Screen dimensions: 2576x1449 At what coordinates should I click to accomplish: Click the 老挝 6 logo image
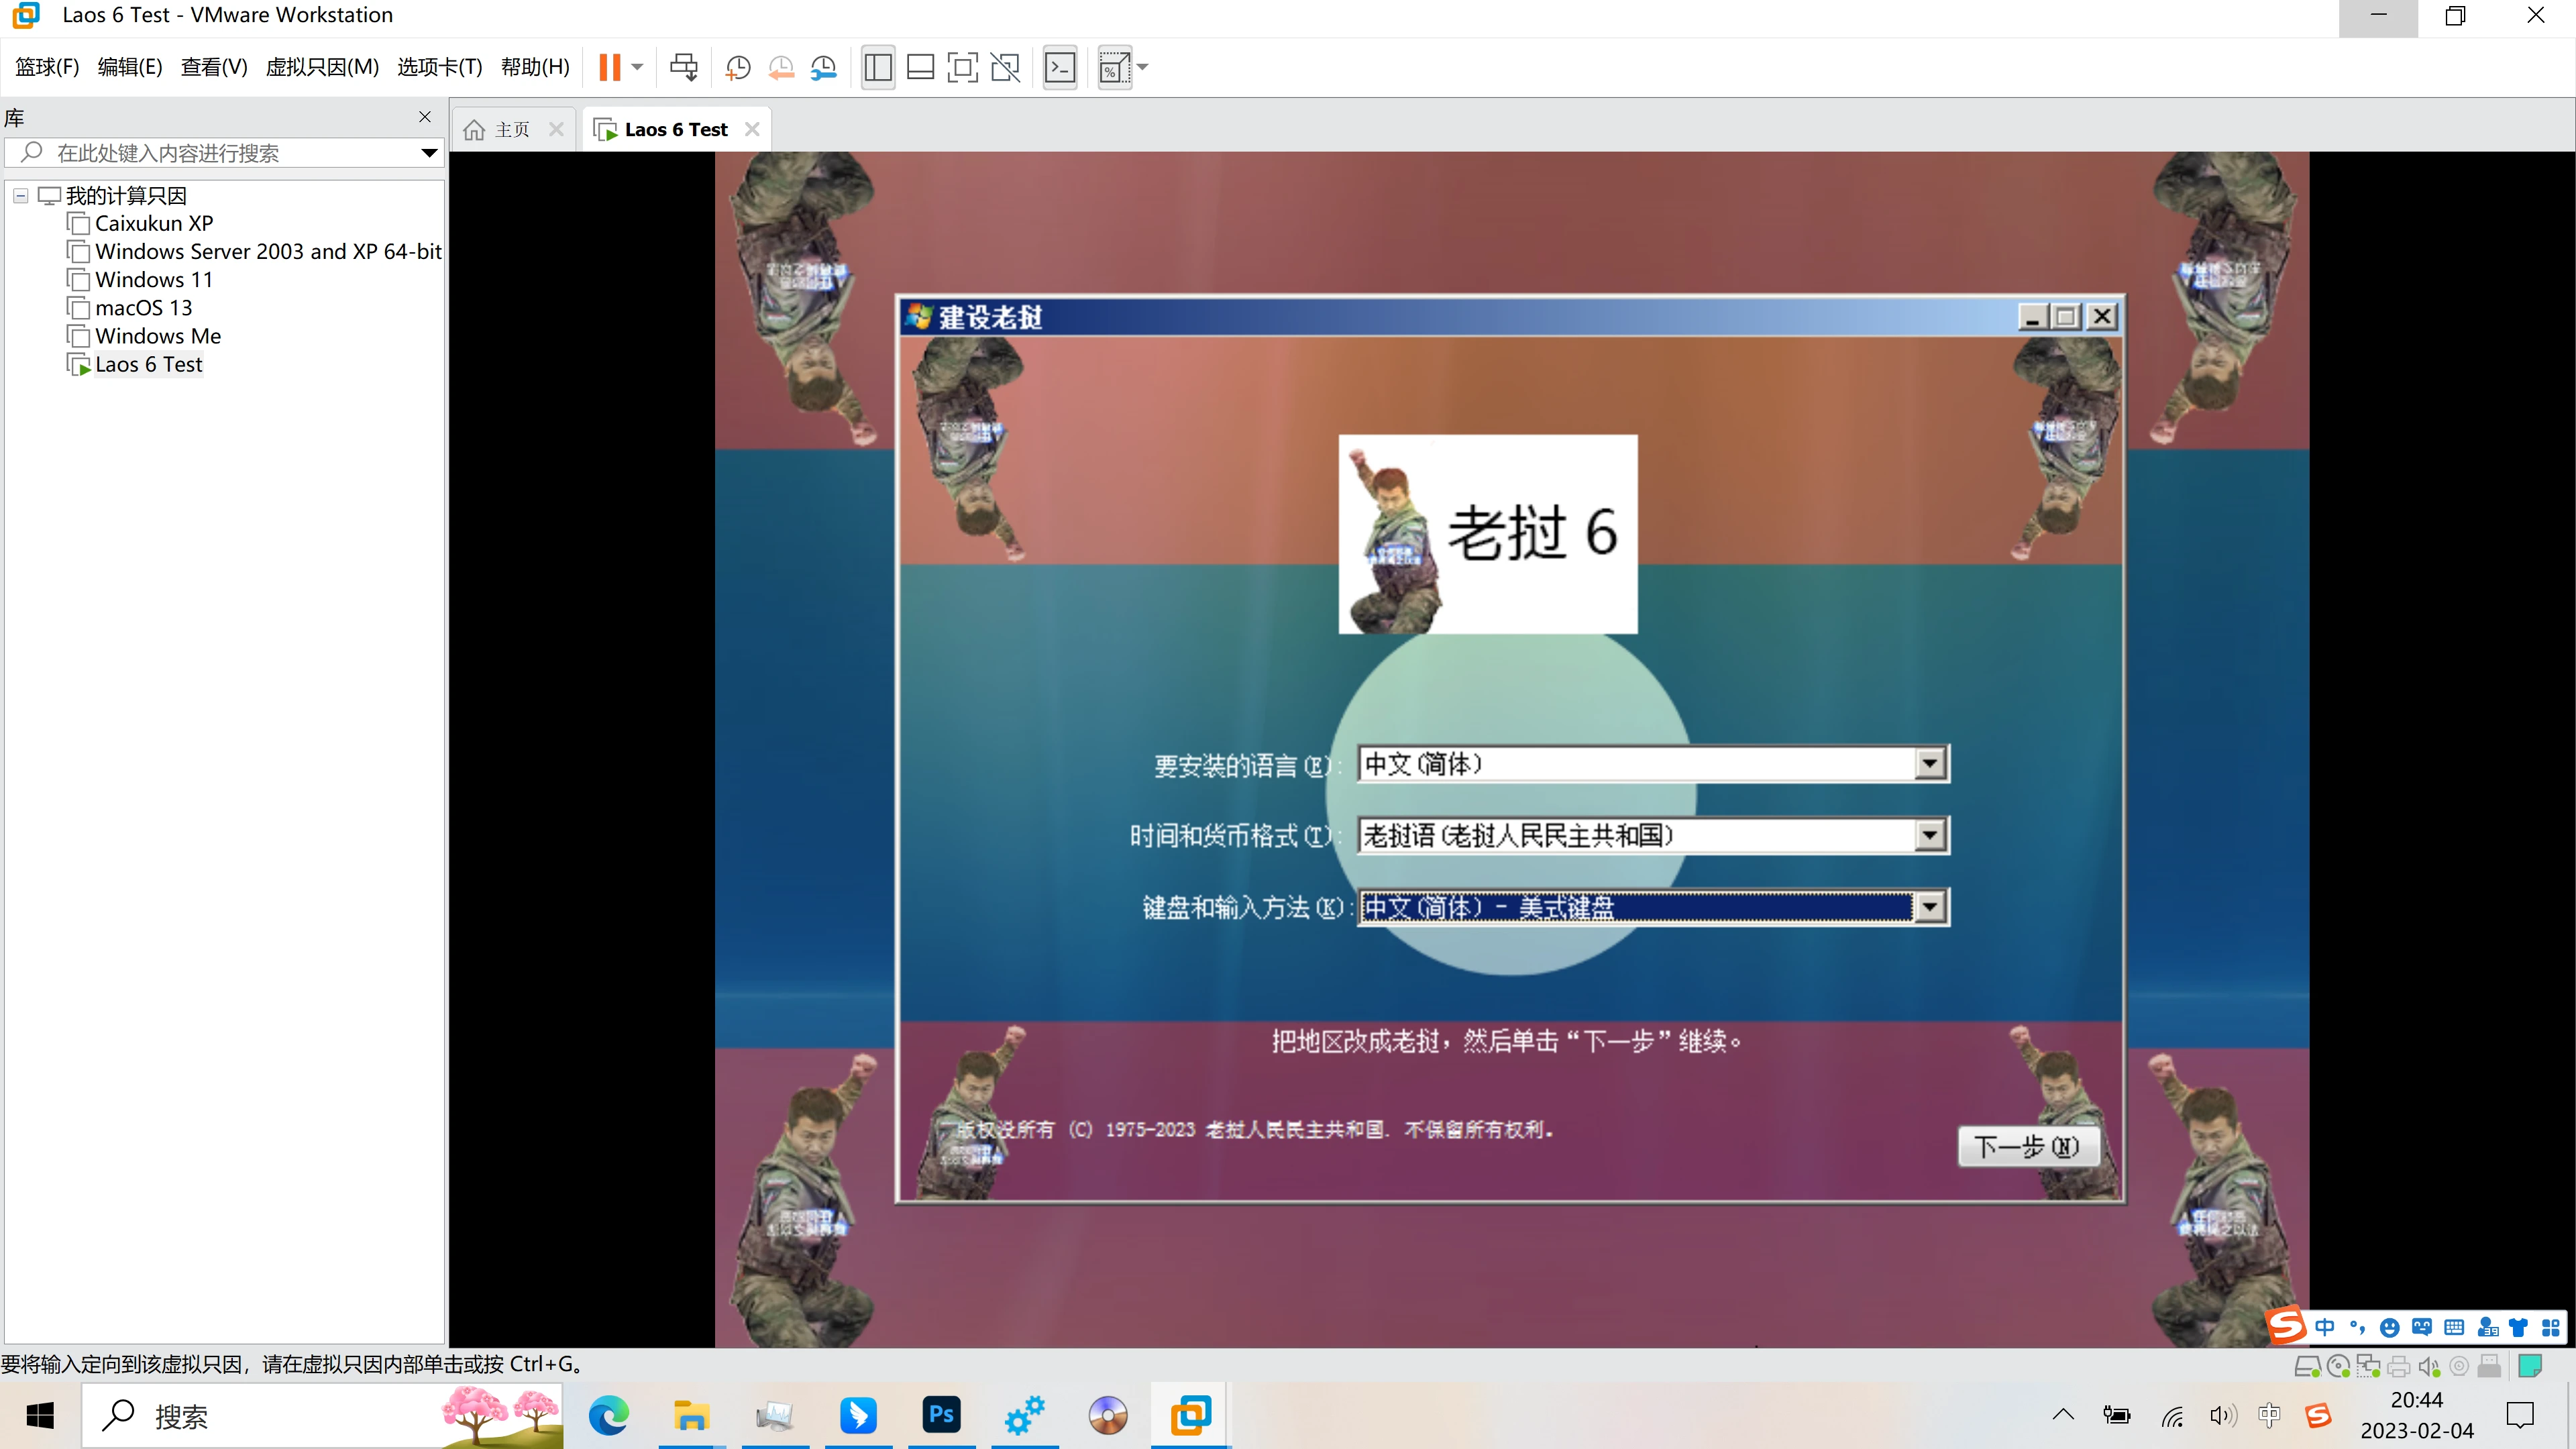click(x=1488, y=534)
